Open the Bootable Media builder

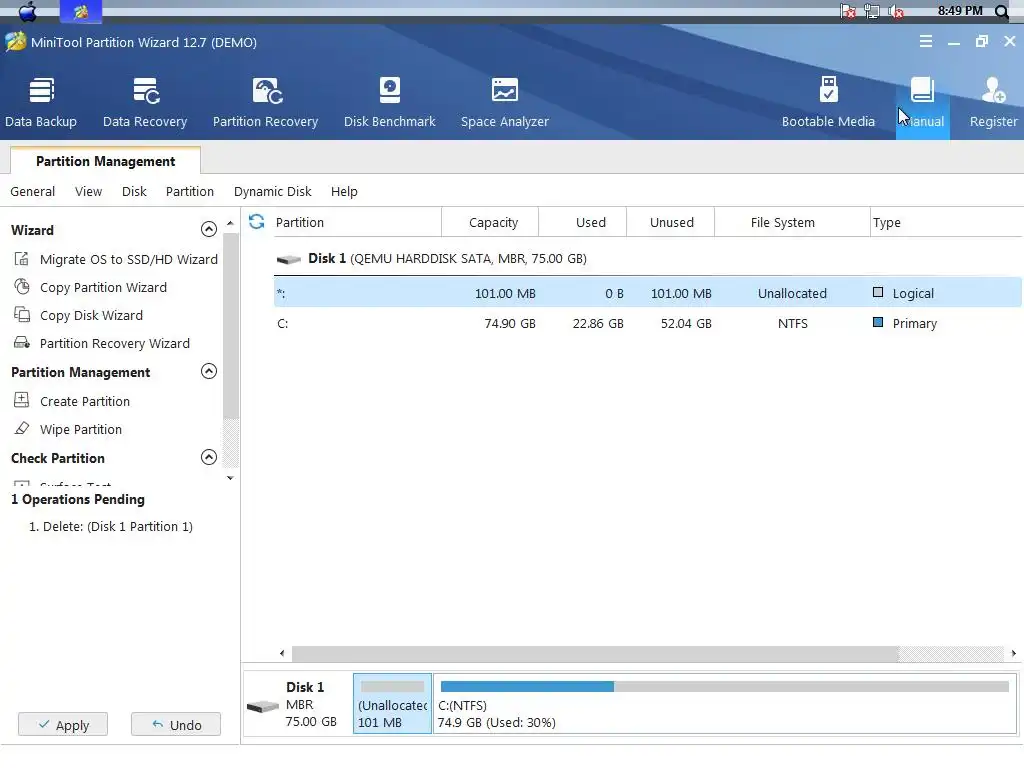[828, 103]
